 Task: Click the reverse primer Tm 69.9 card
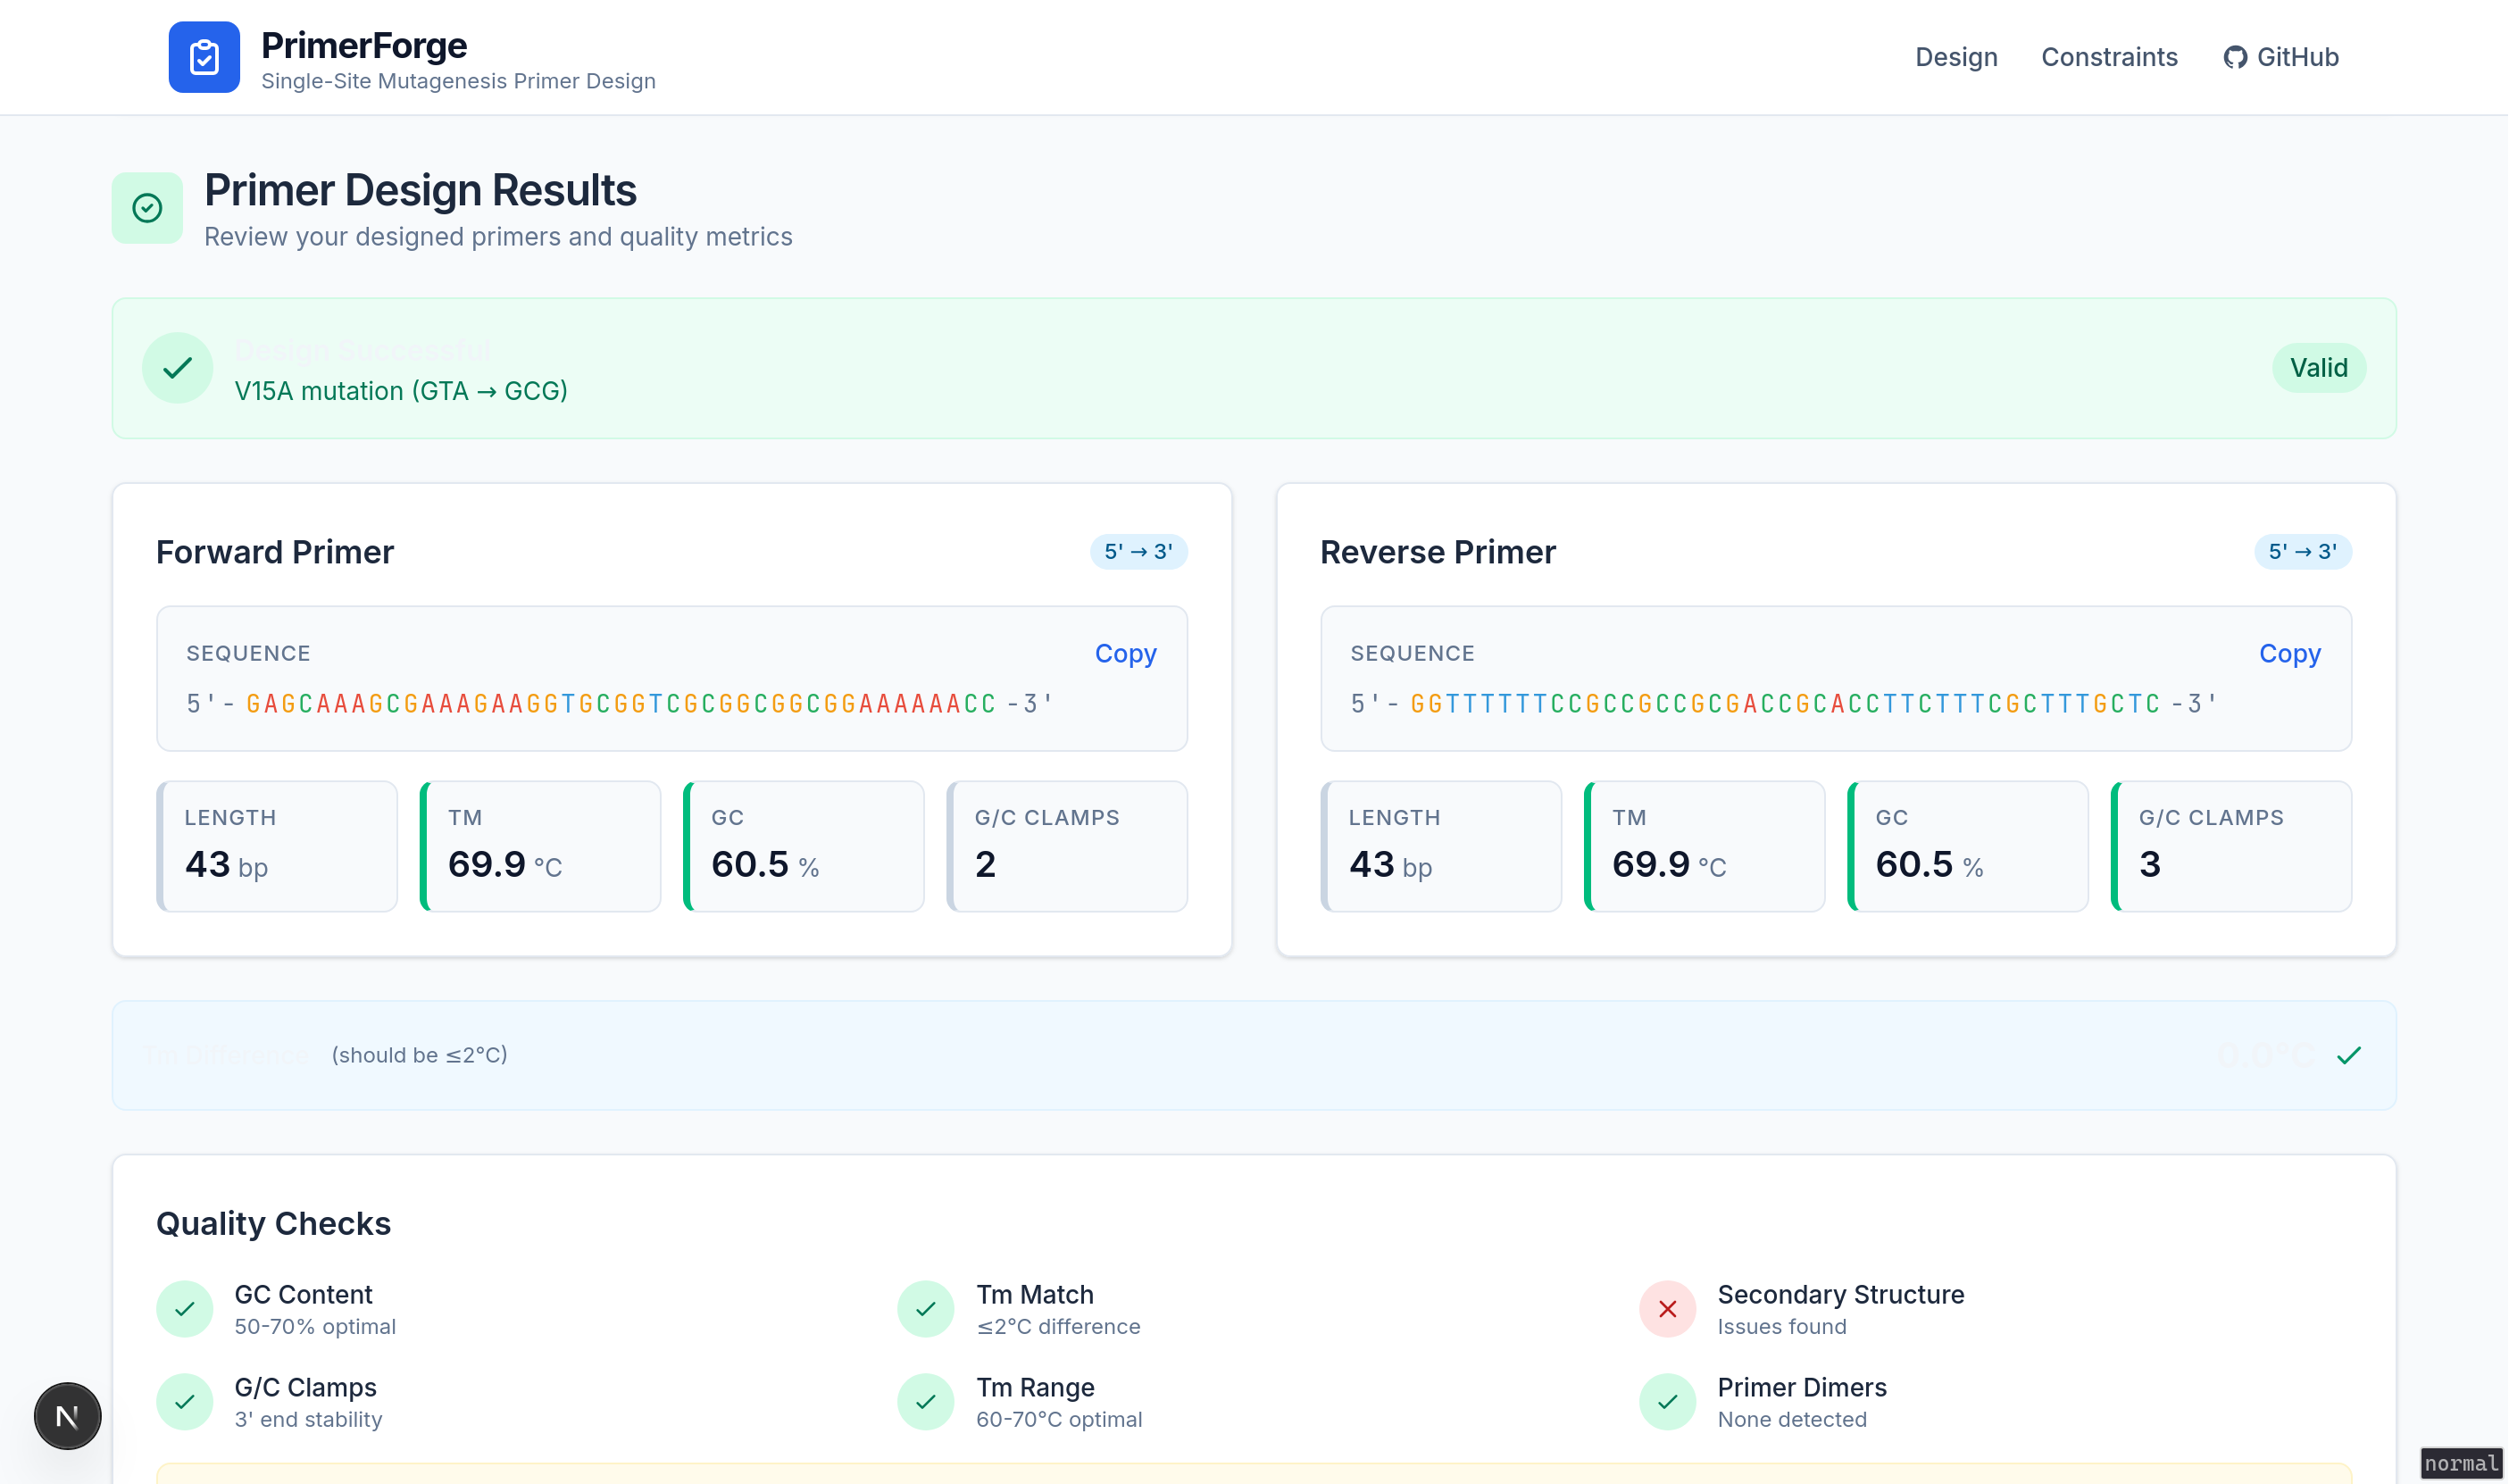(1704, 846)
